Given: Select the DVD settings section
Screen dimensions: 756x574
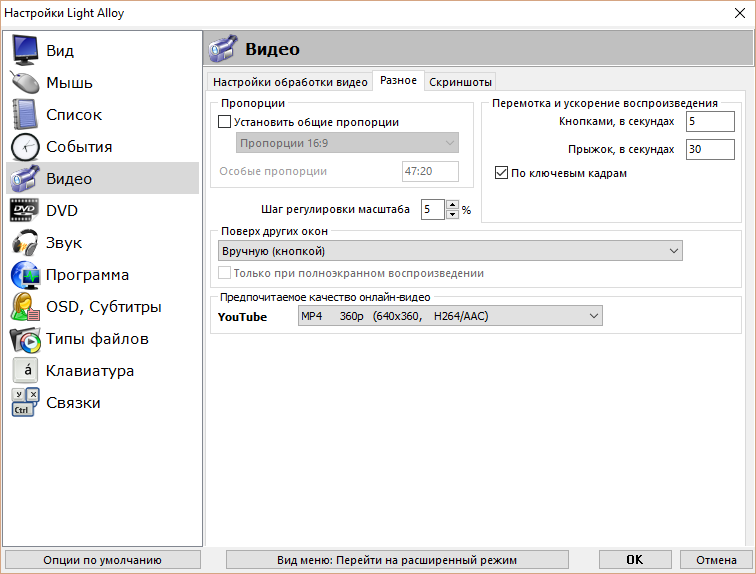Looking at the screenshot, I should [x=102, y=210].
